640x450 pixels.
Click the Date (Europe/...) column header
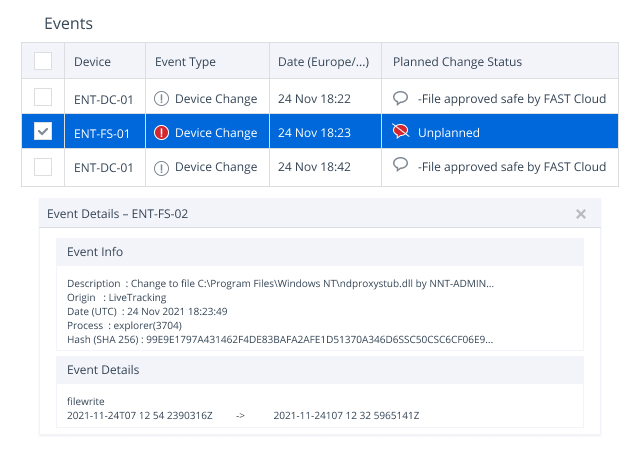point(324,62)
